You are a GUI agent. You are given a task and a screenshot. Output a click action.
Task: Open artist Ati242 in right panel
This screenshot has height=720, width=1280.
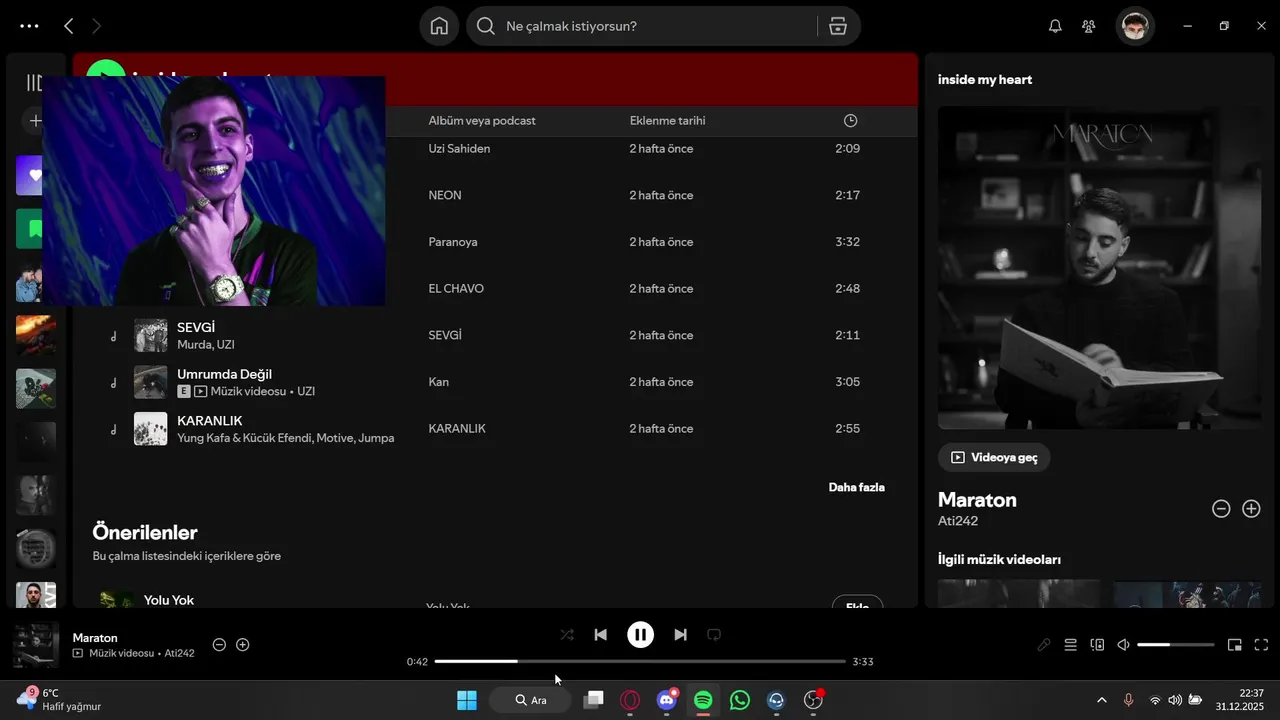(x=958, y=521)
